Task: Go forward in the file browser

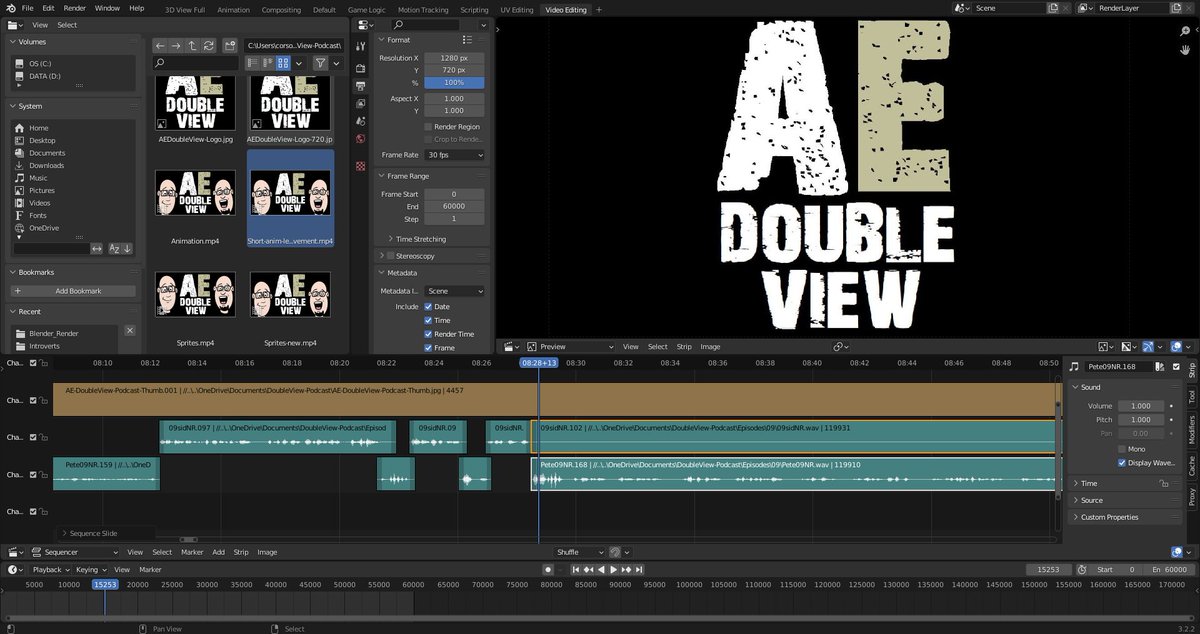Action: click(x=176, y=46)
